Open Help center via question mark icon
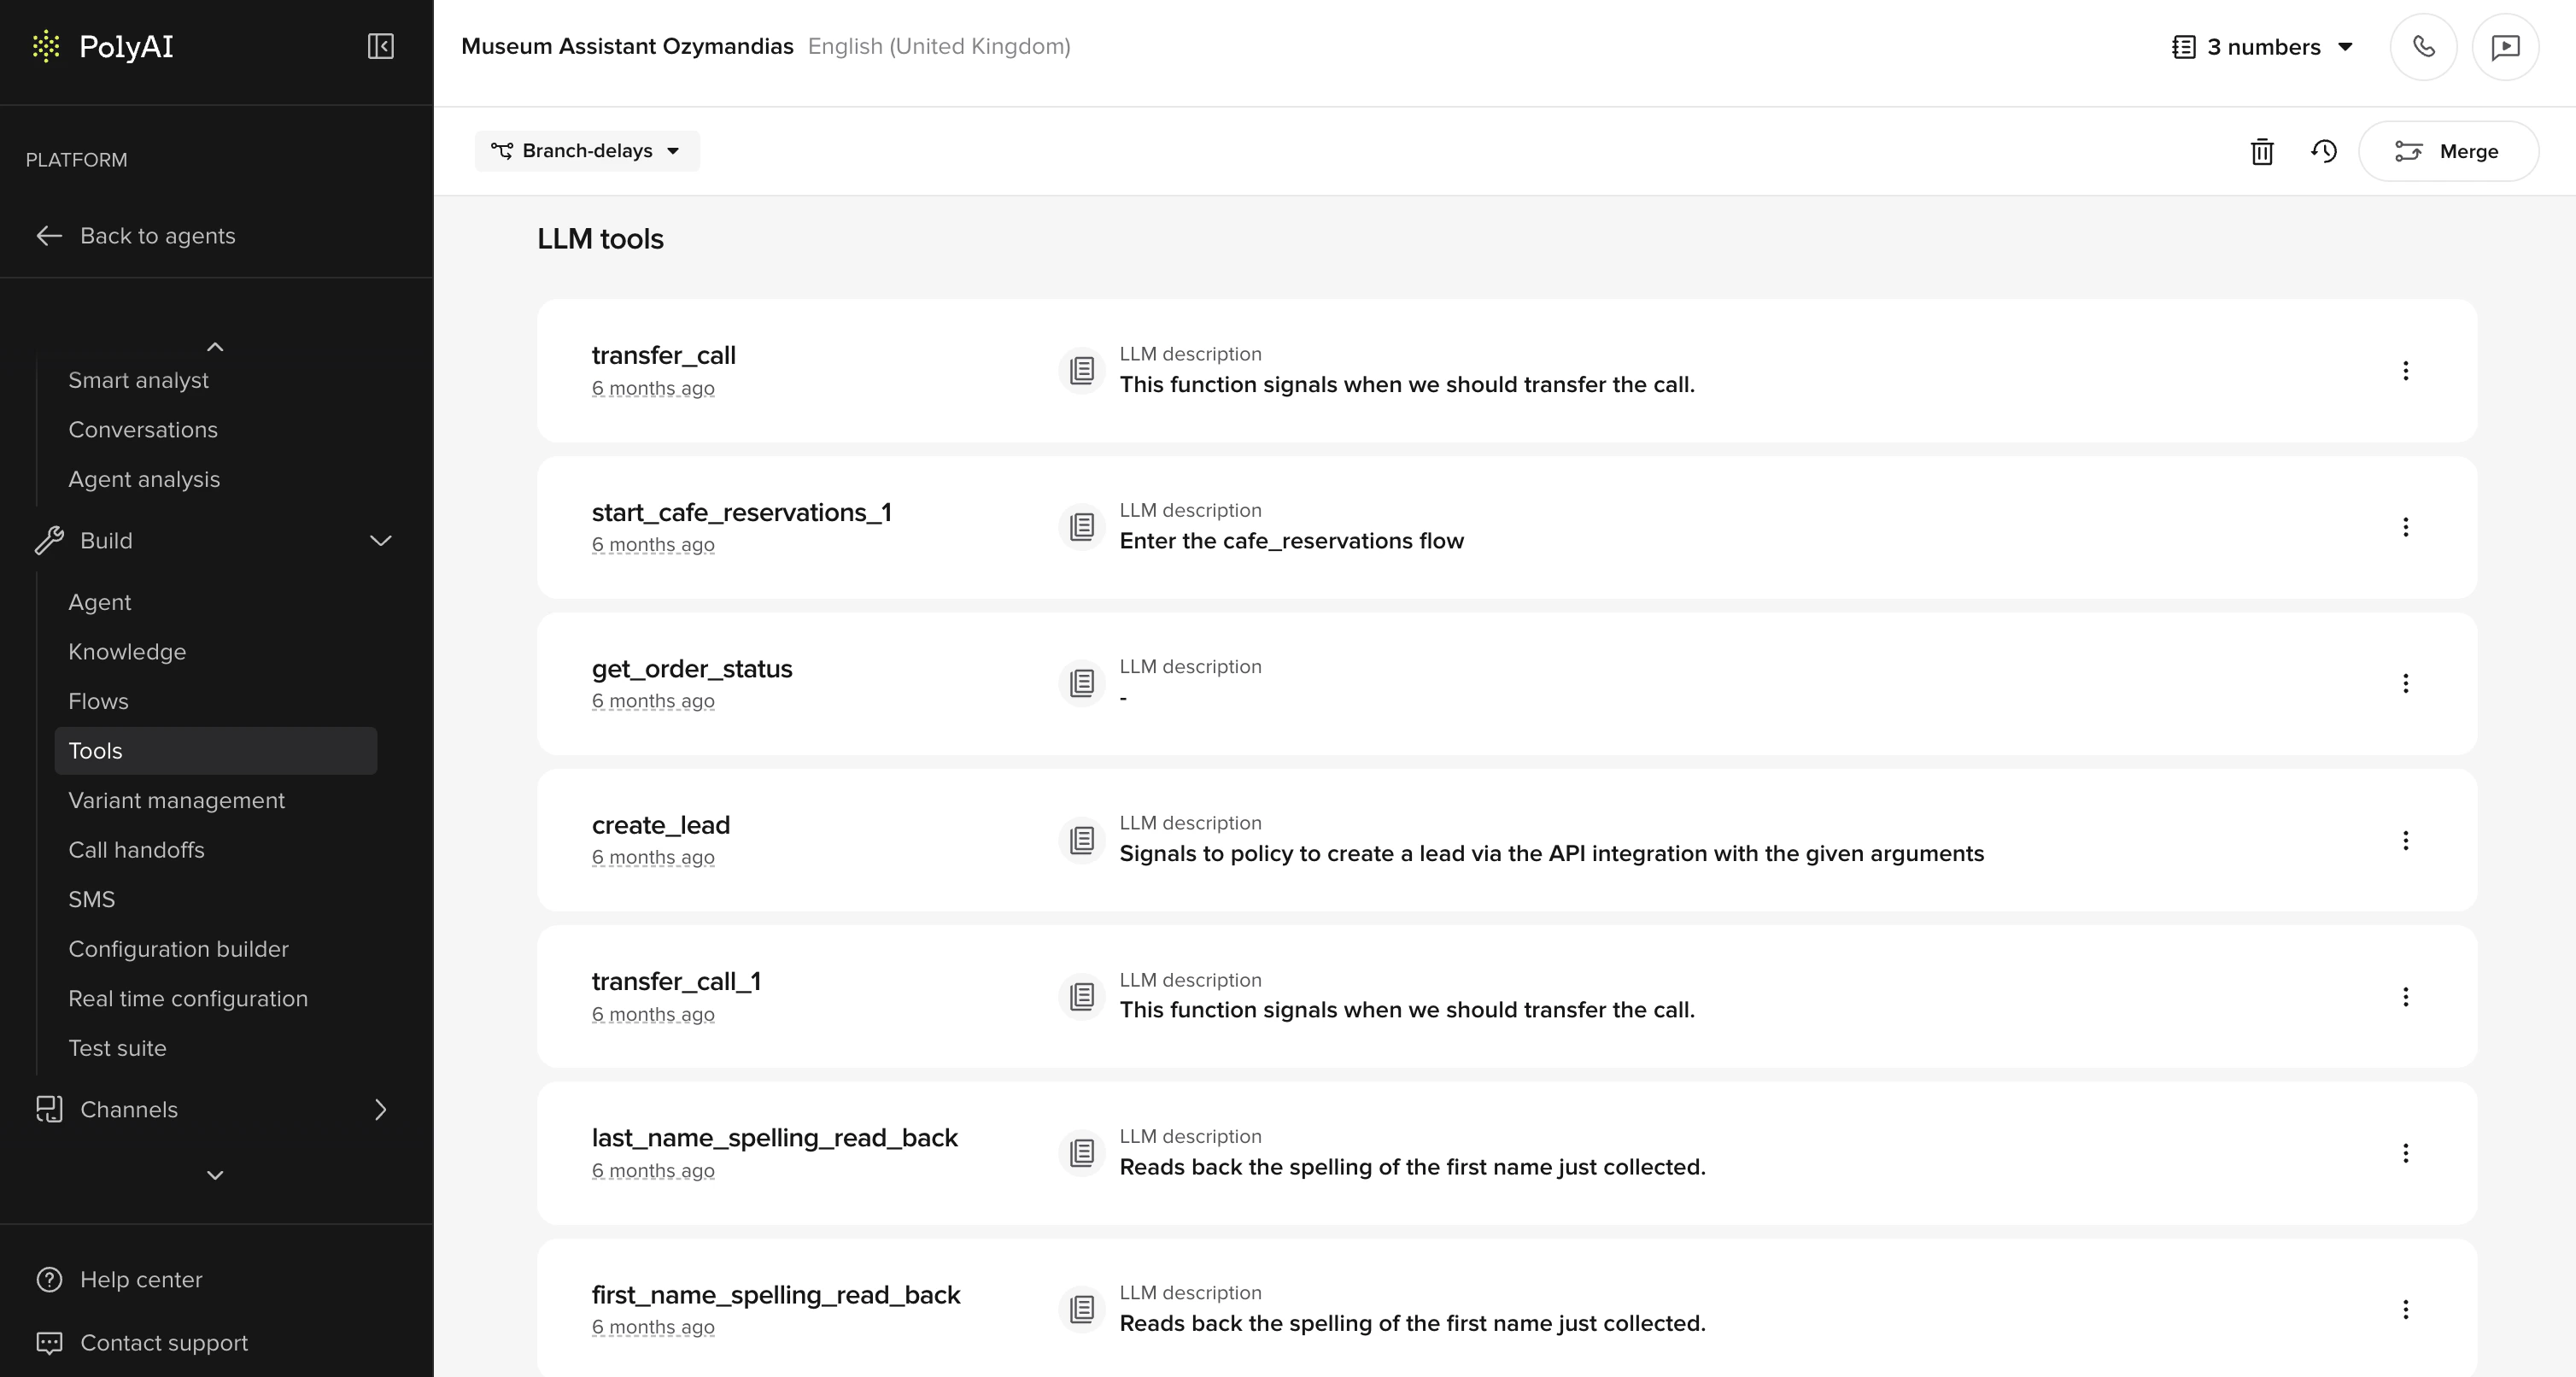Screen dimensions: 2576x1377 [48, 1280]
